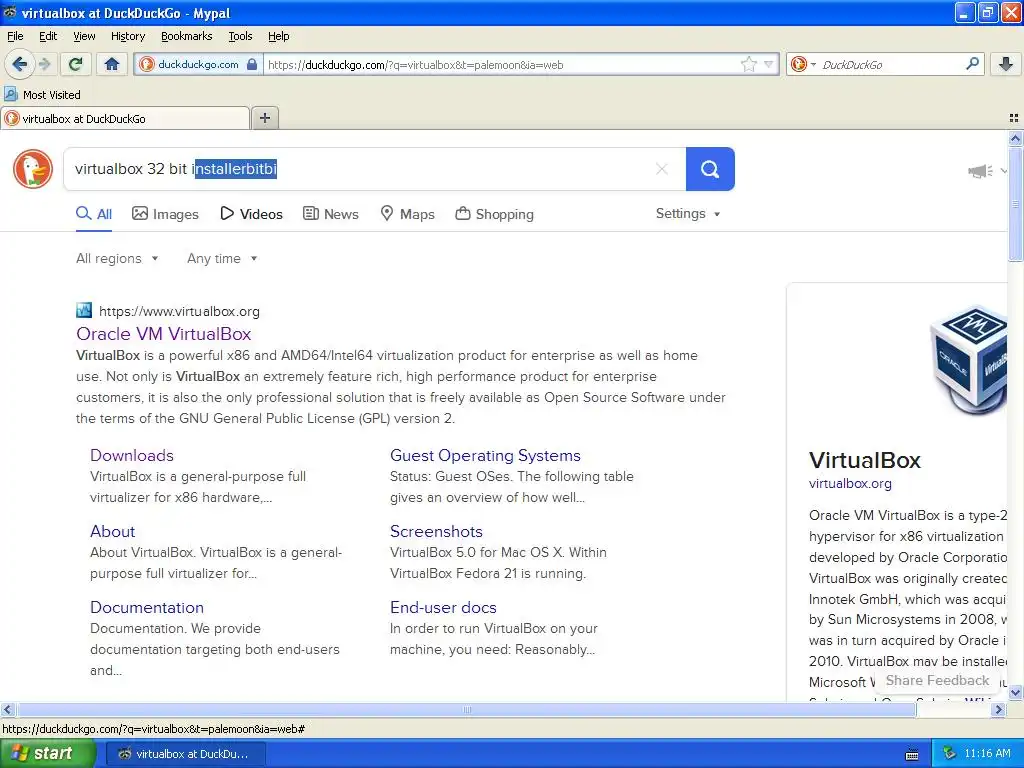The width and height of the screenshot is (1024, 768).
Task: Click the horizontal scrollbar left arrow
Action: [8, 709]
